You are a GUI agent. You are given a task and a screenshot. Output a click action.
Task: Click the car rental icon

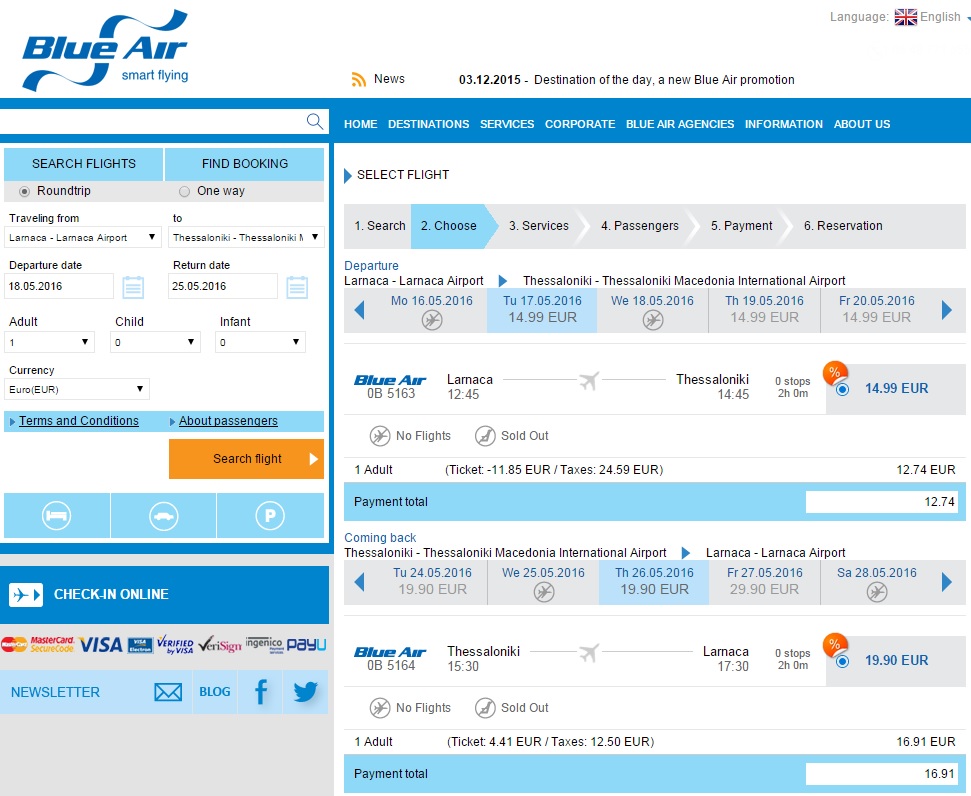point(163,515)
